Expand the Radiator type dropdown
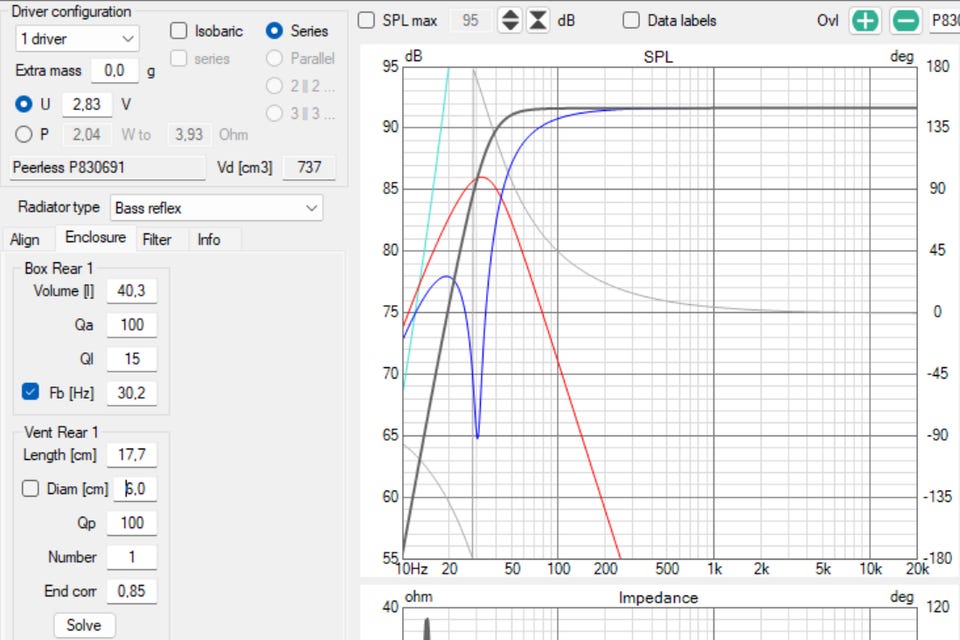 pos(216,208)
